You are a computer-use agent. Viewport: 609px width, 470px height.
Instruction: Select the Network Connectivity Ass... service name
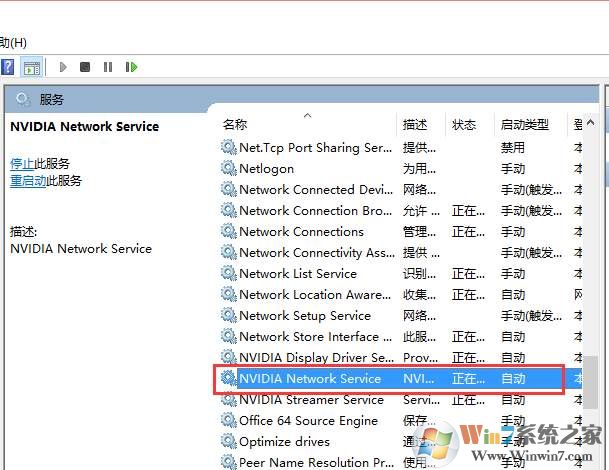click(317, 252)
